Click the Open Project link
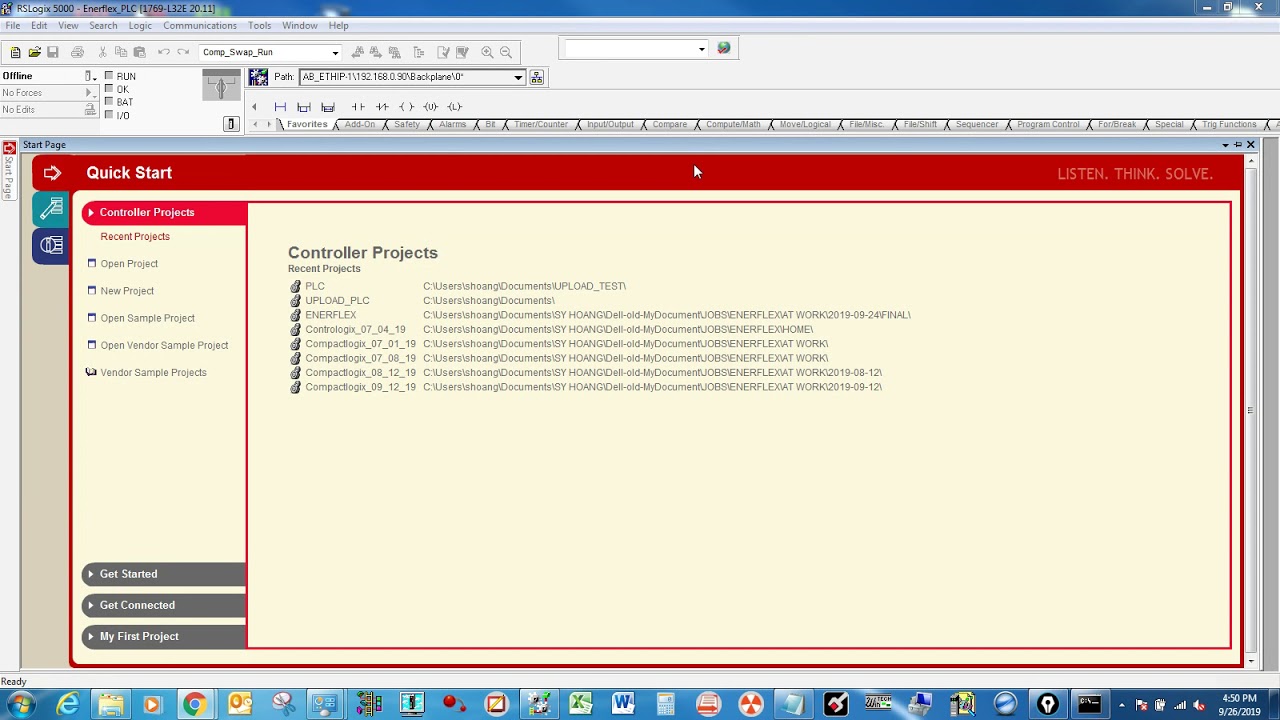The image size is (1280, 720). (x=129, y=264)
